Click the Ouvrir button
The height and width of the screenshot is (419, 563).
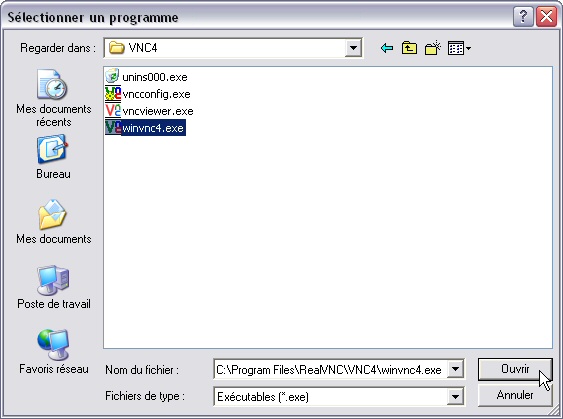(x=515, y=369)
